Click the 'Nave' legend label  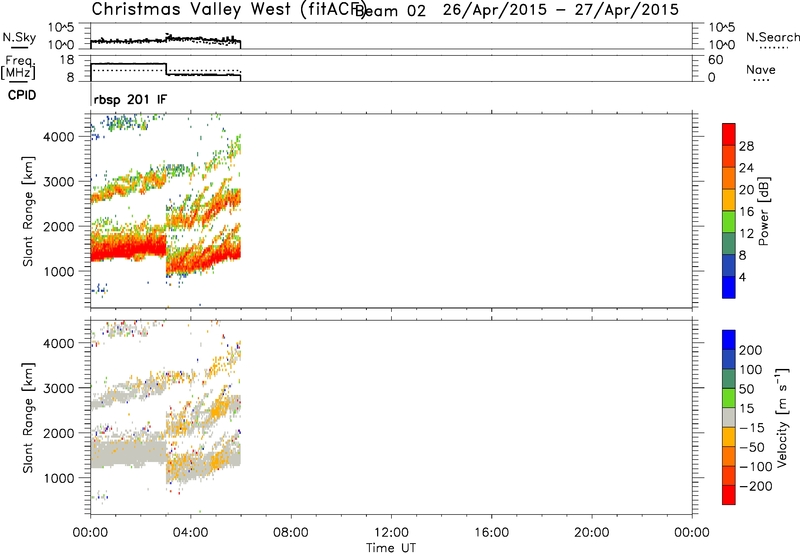point(760,69)
